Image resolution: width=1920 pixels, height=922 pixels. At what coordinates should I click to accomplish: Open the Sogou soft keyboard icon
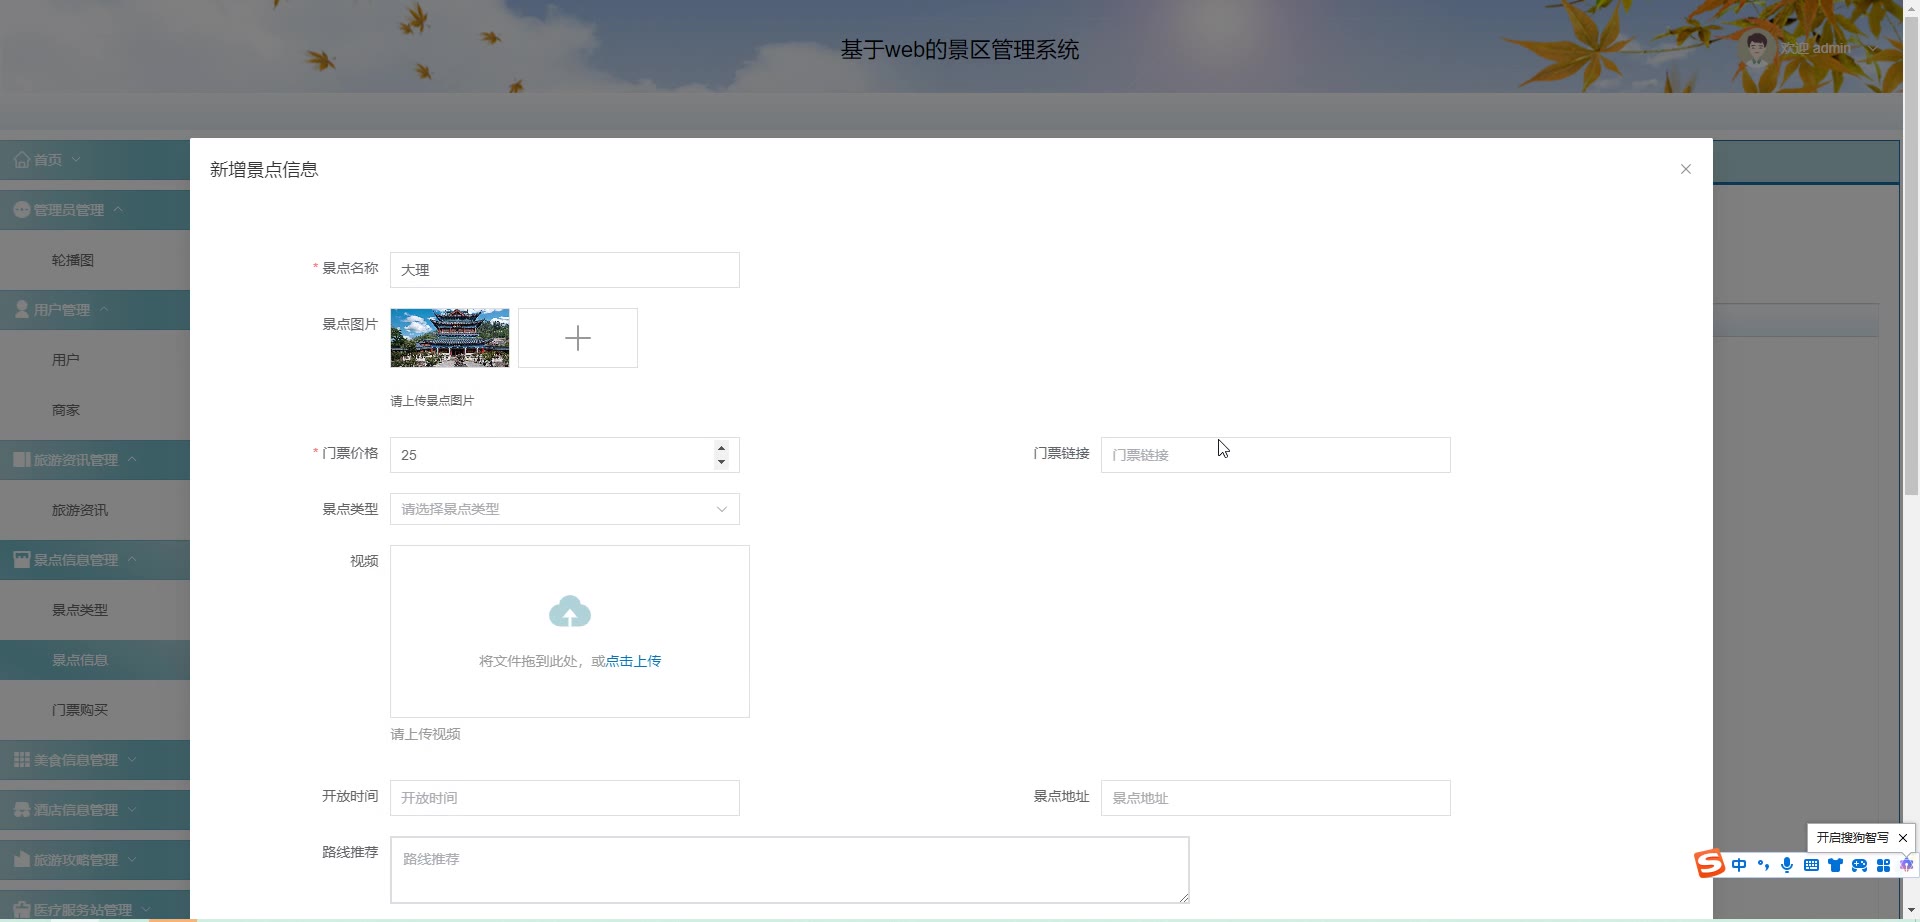tap(1811, 865)
